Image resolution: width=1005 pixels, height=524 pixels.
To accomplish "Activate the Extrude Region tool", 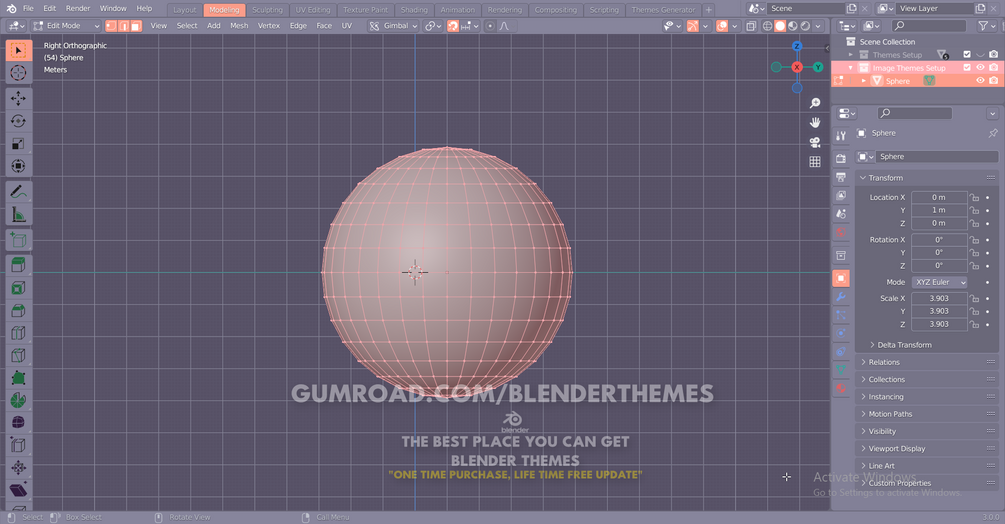I will coord(19,265).
